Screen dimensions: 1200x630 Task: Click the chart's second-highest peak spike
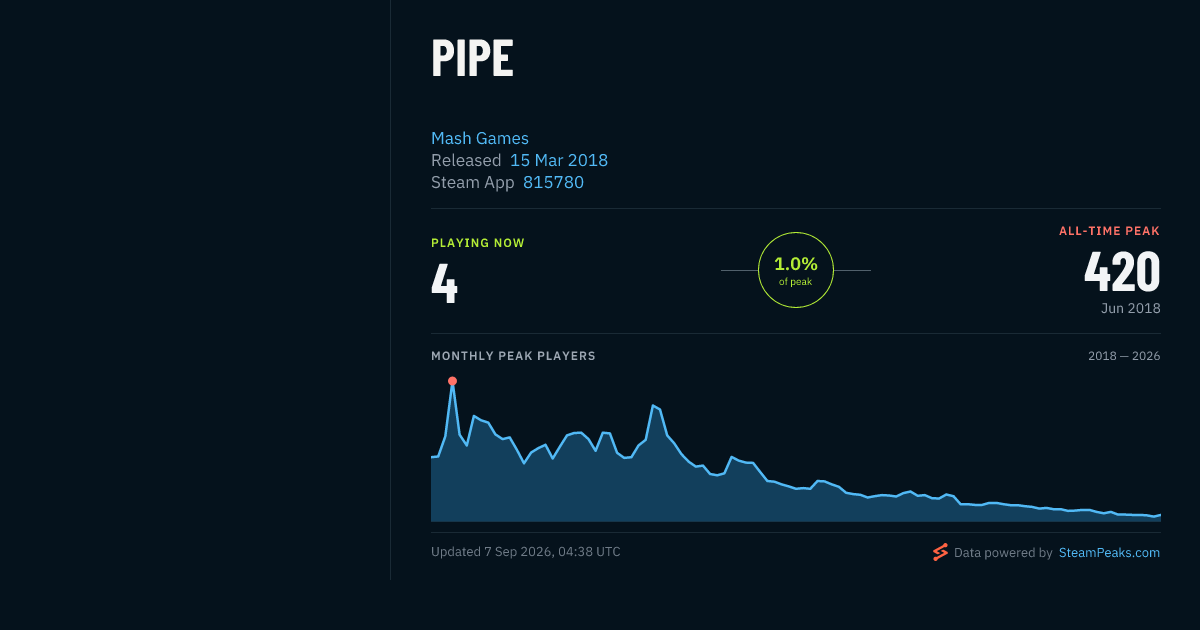[x=653, y=405]
